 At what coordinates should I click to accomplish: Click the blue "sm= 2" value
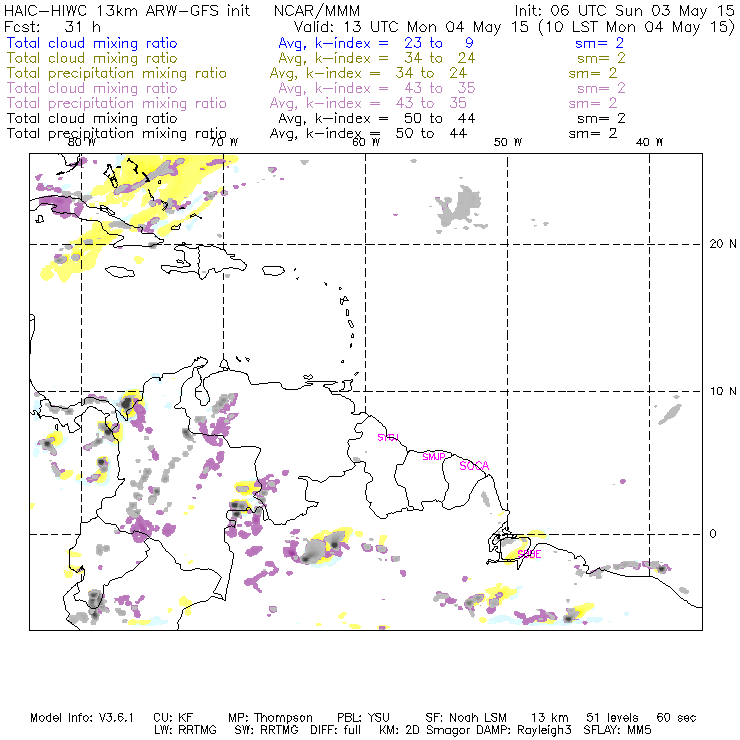(x=599, y=43)
